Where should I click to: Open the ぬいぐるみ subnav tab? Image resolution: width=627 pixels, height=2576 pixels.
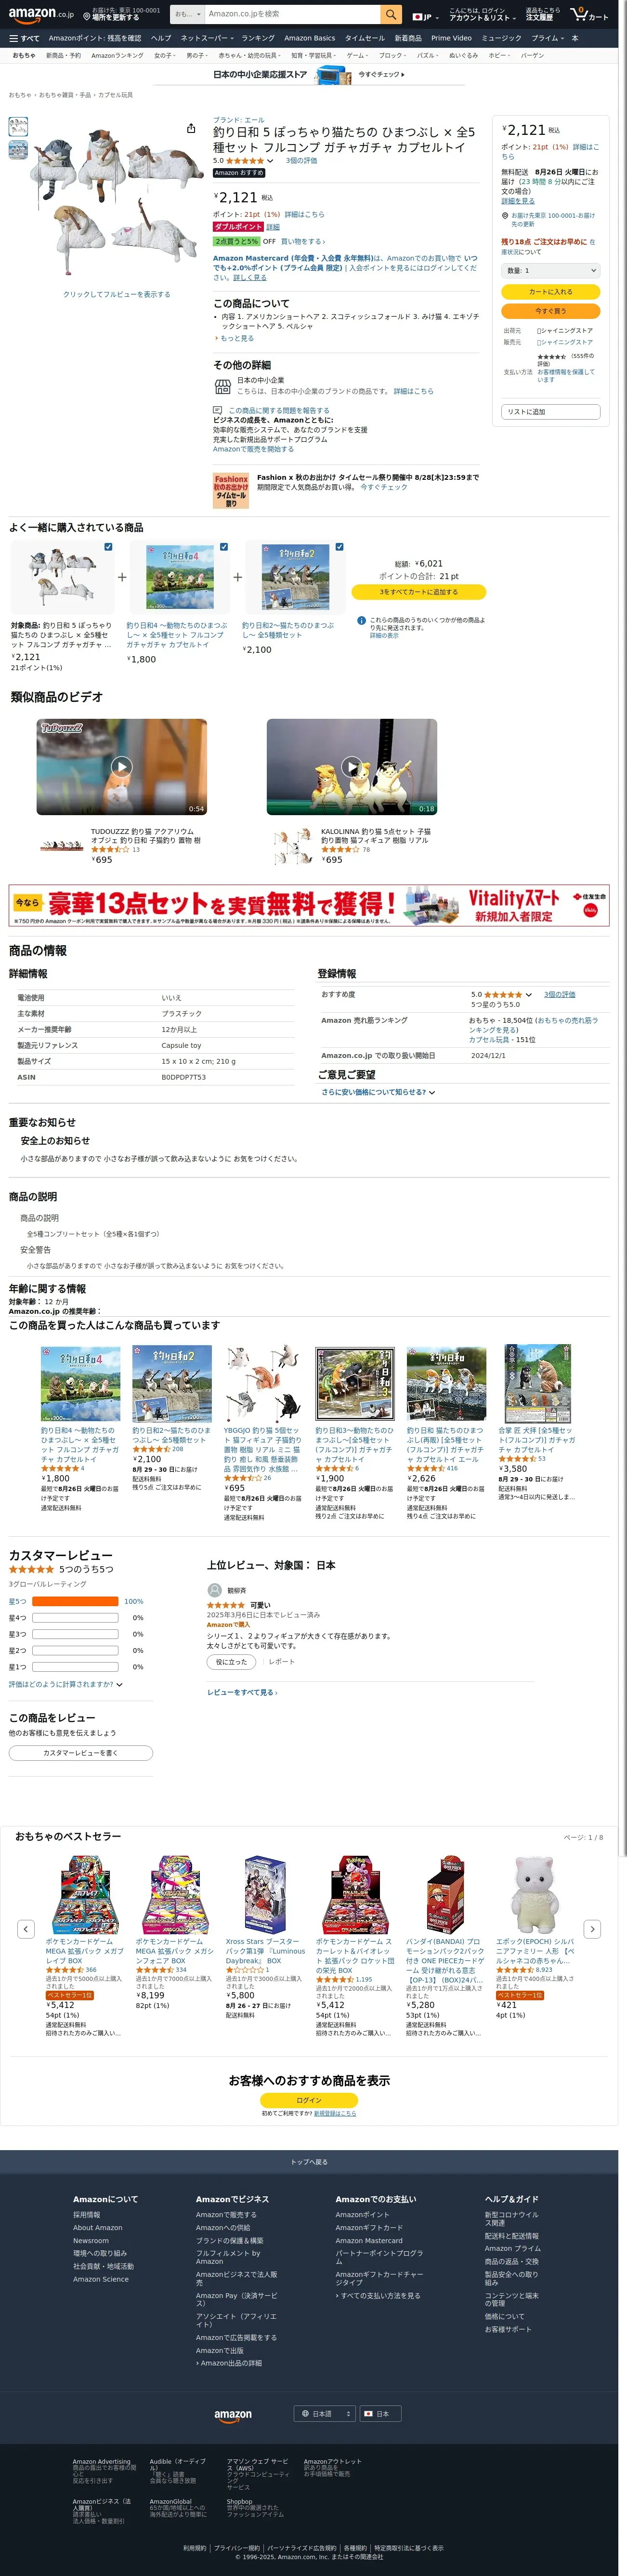pos(463,56)
